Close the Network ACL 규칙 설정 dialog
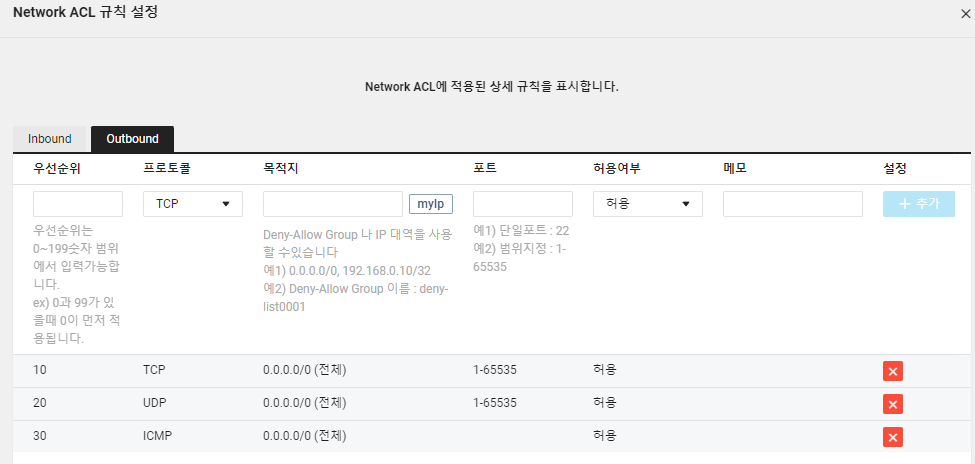The height and width of the screenshot is (464, 975). 965,14
